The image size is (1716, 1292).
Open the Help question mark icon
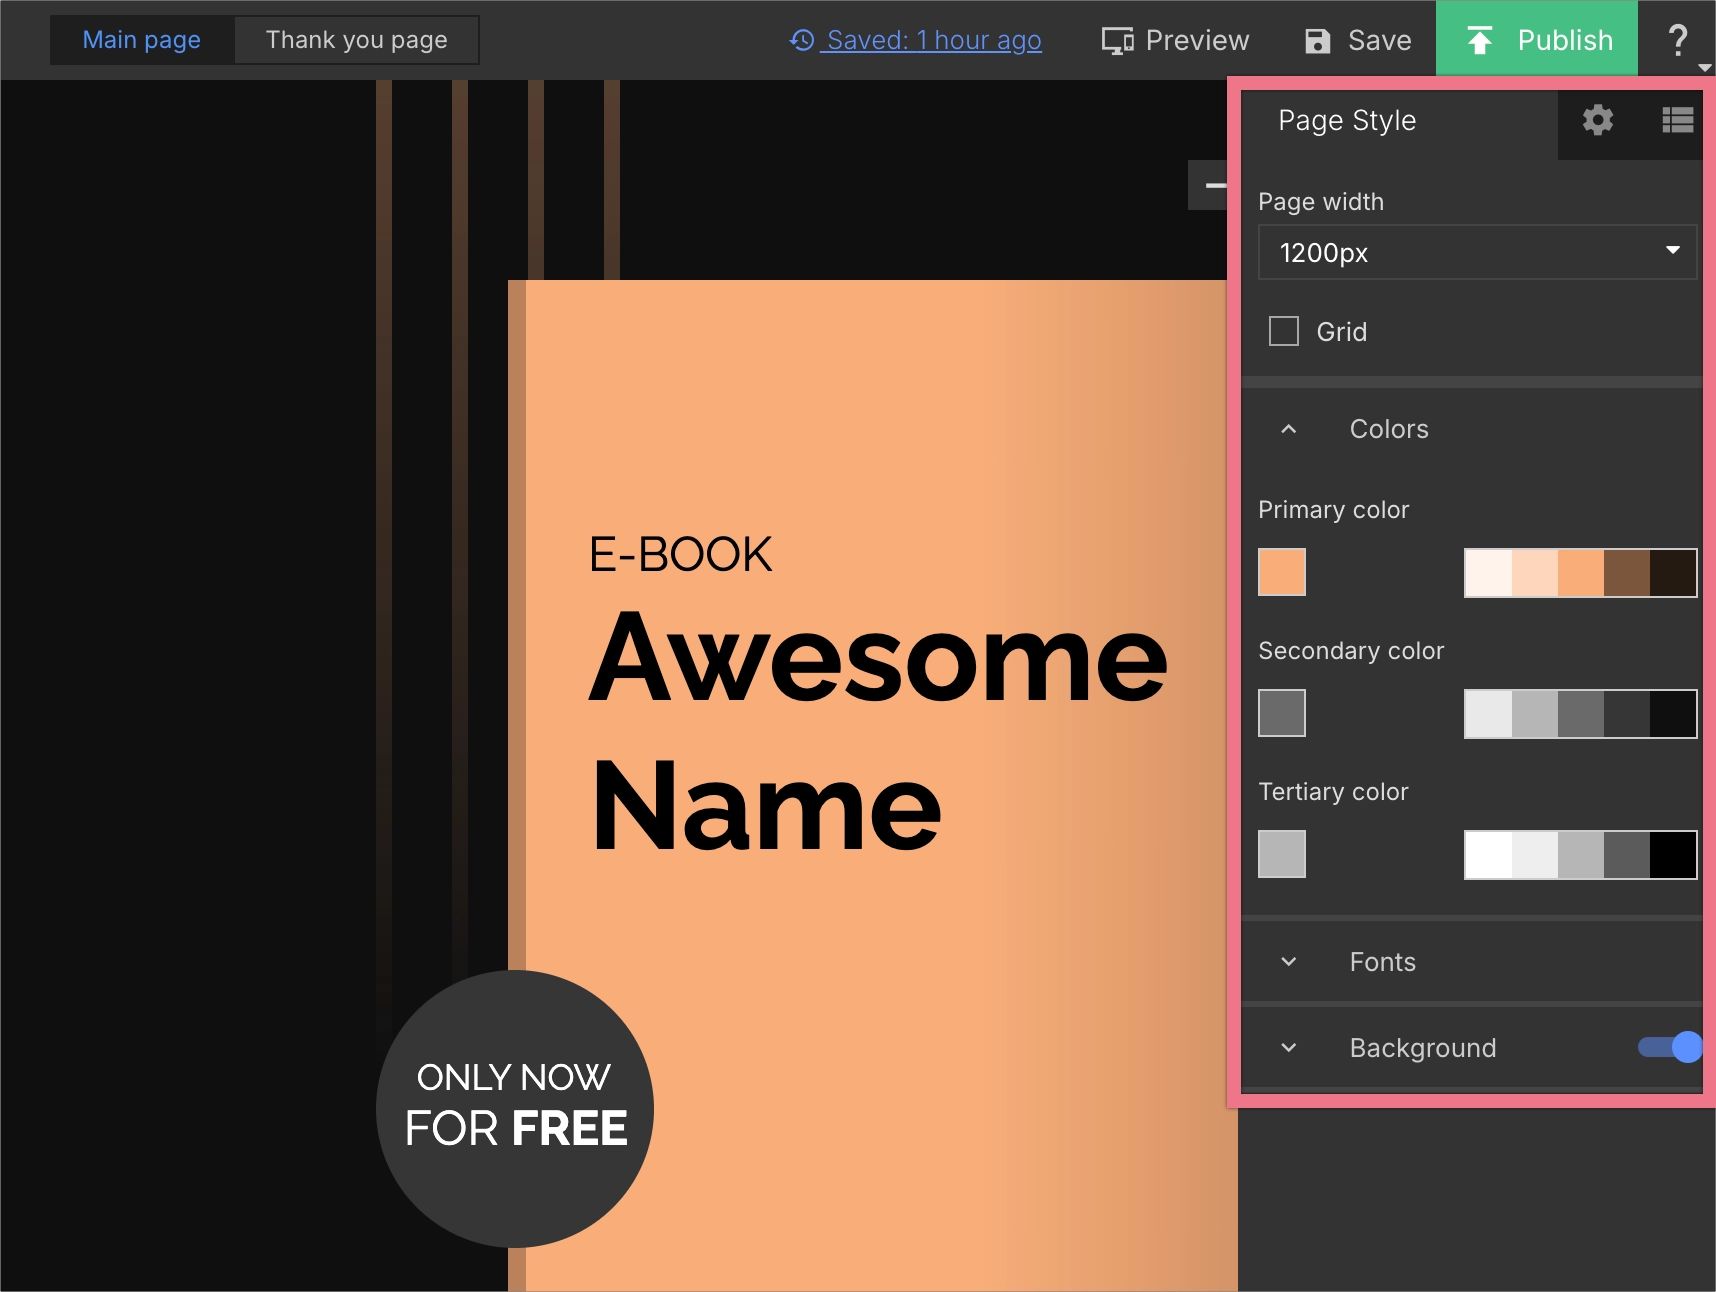tap(1678, 40)
